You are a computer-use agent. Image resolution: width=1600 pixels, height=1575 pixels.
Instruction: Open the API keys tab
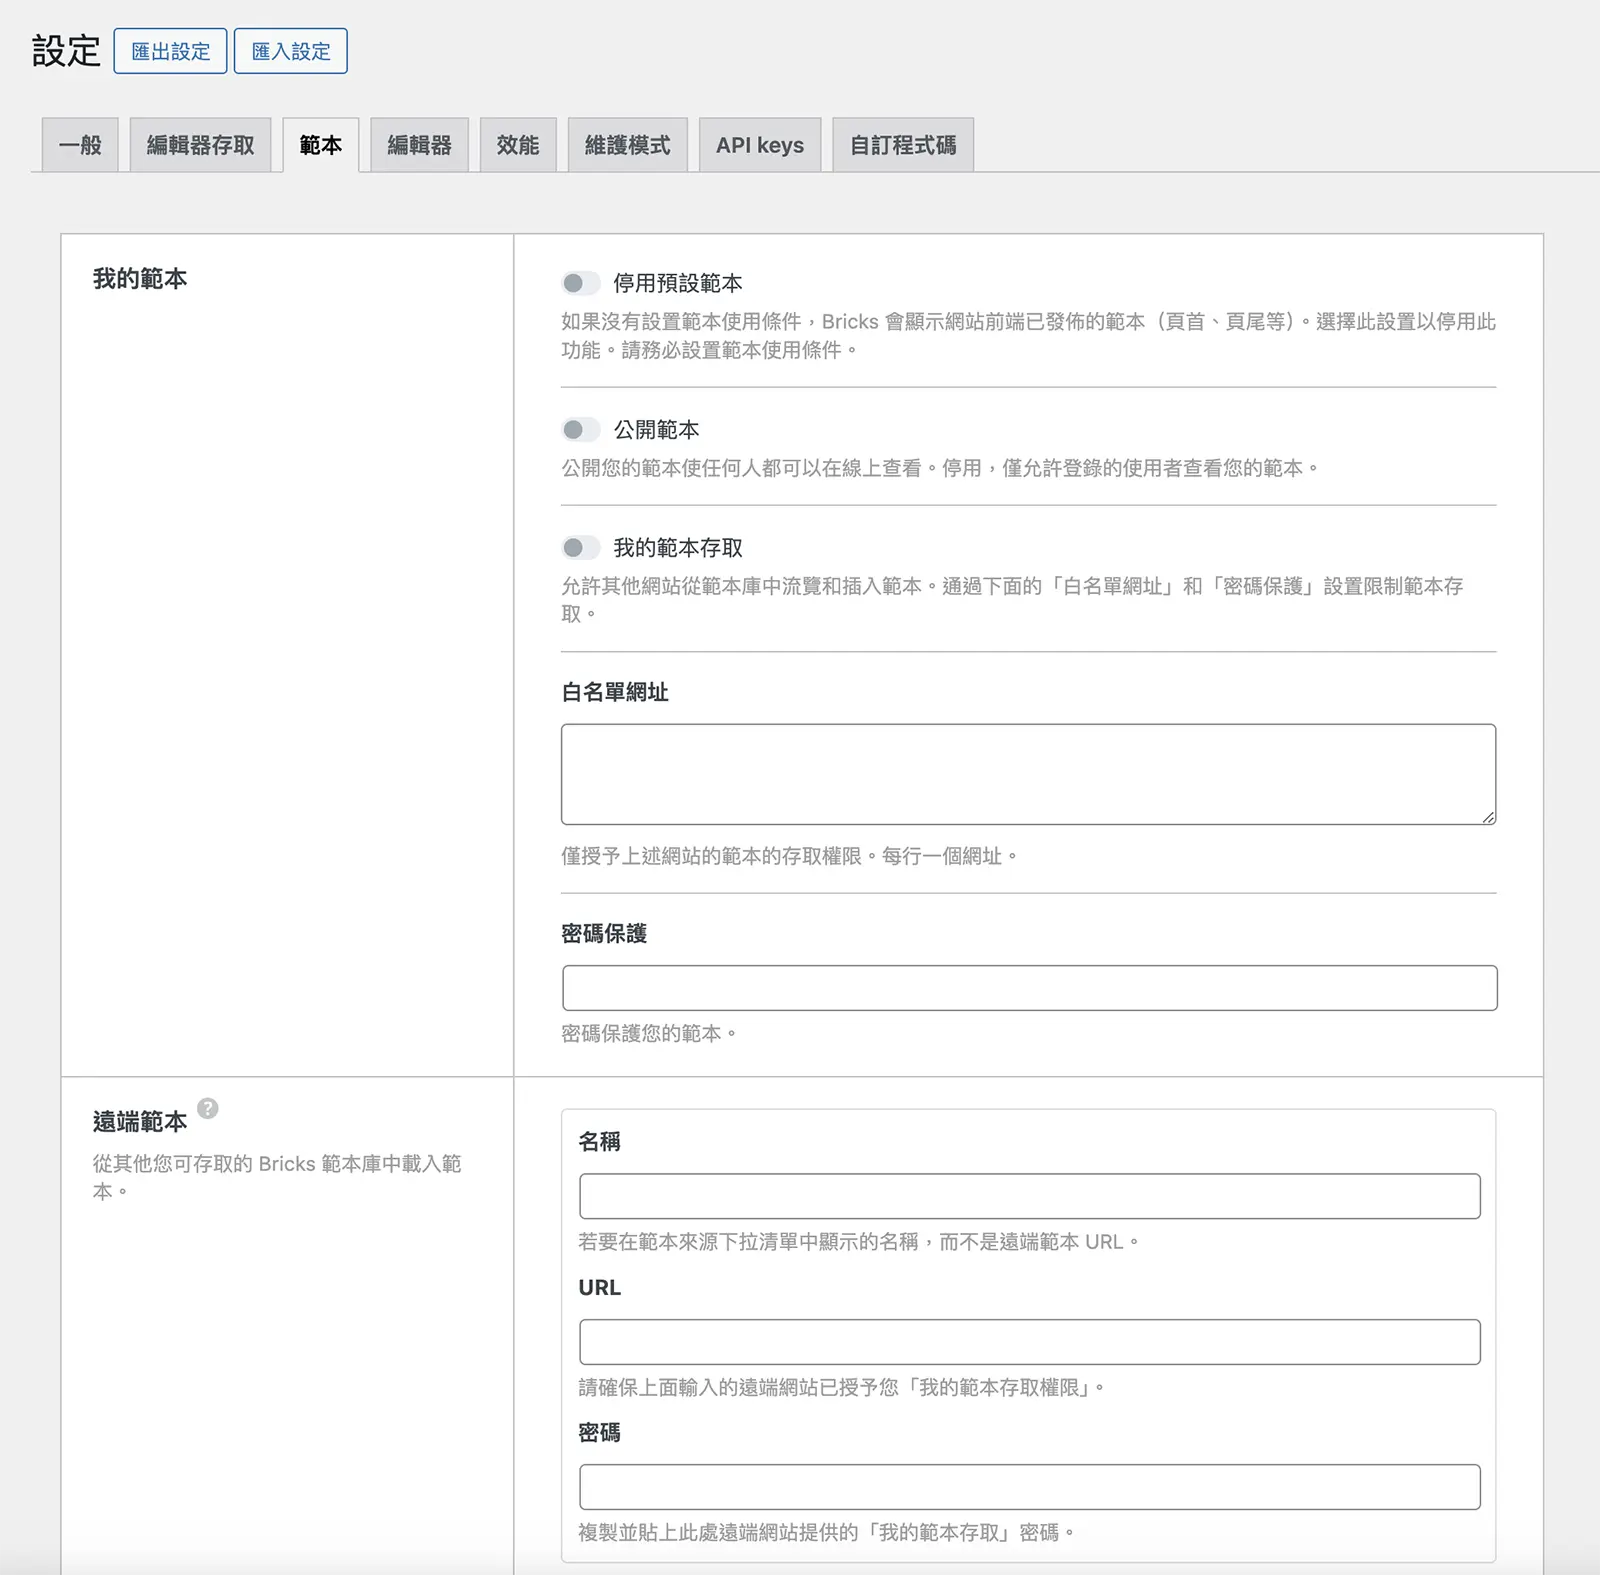pos(760,145)
